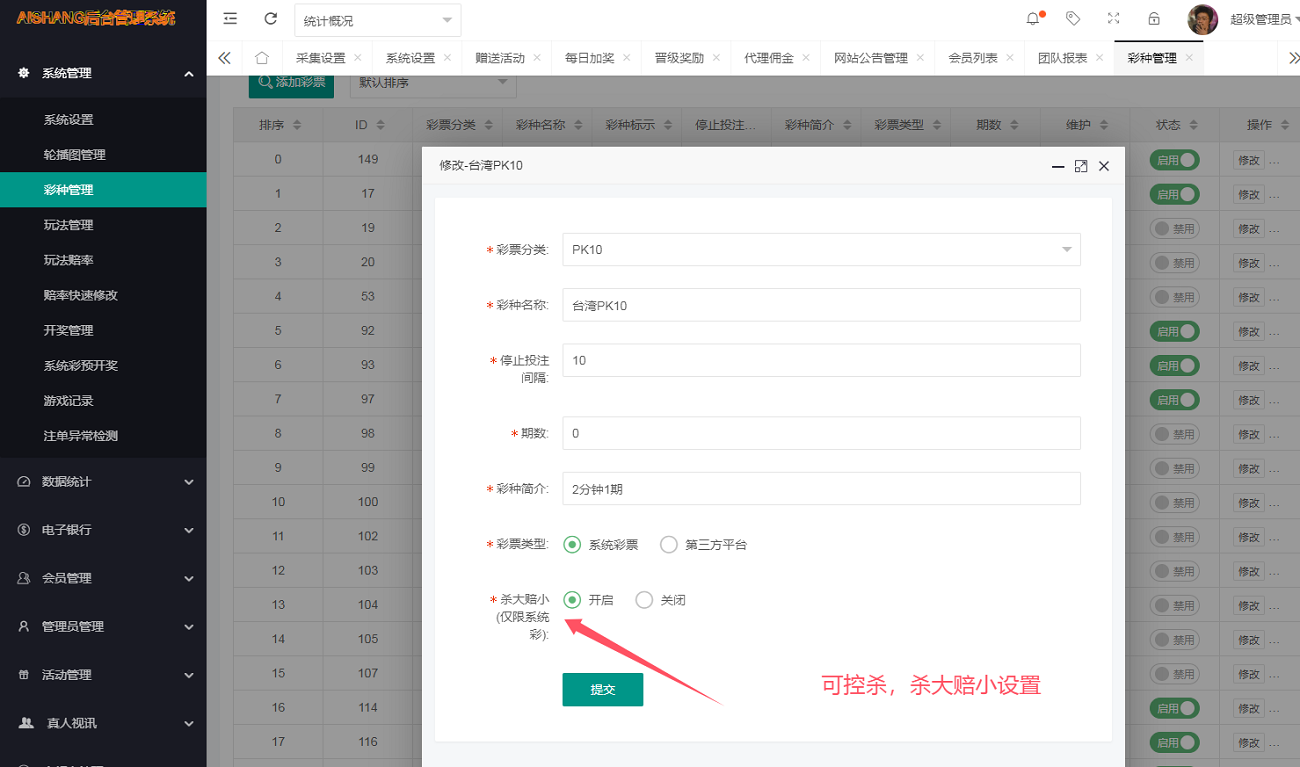Expand the 数据统计 sidebar menu

(103, 482)
